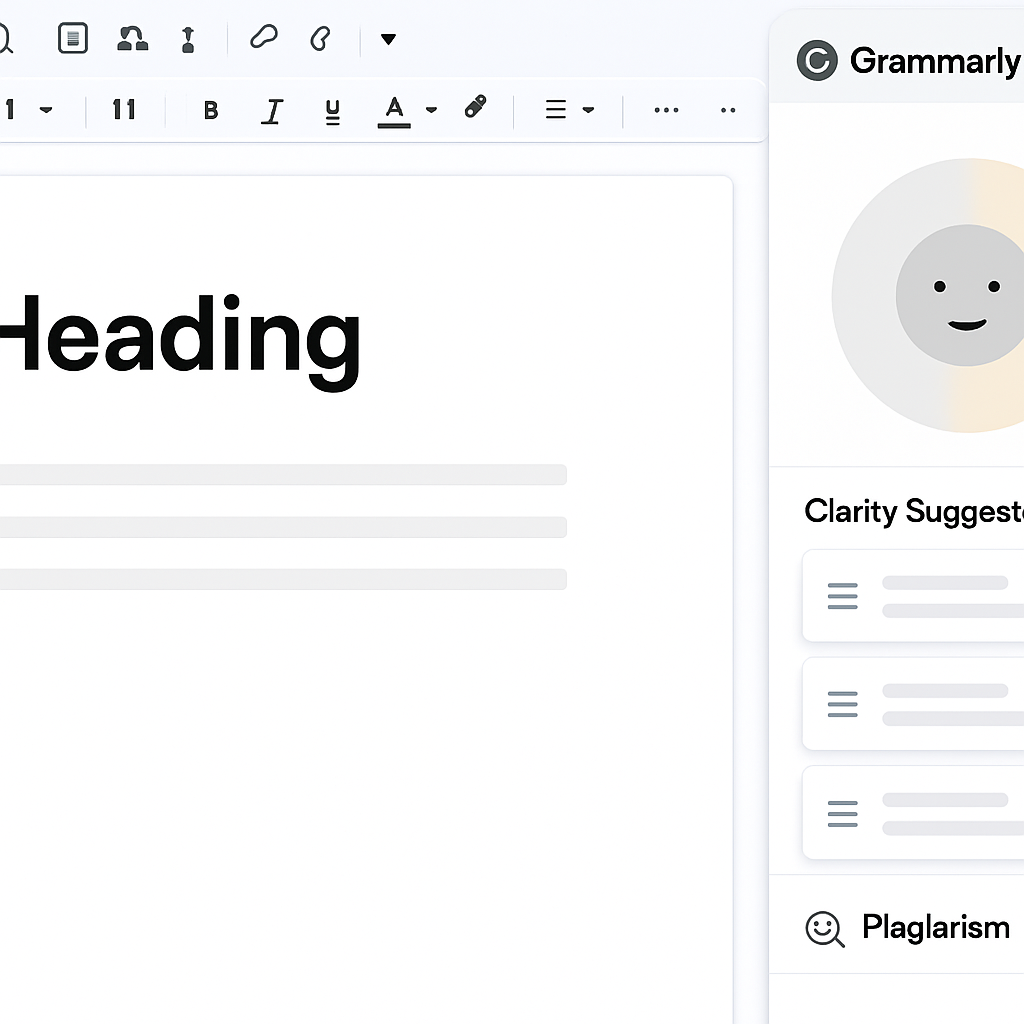Screen dimensions: 1024x1024
Task: Open the first clarity suggestion card
Action: coord(913,596)
